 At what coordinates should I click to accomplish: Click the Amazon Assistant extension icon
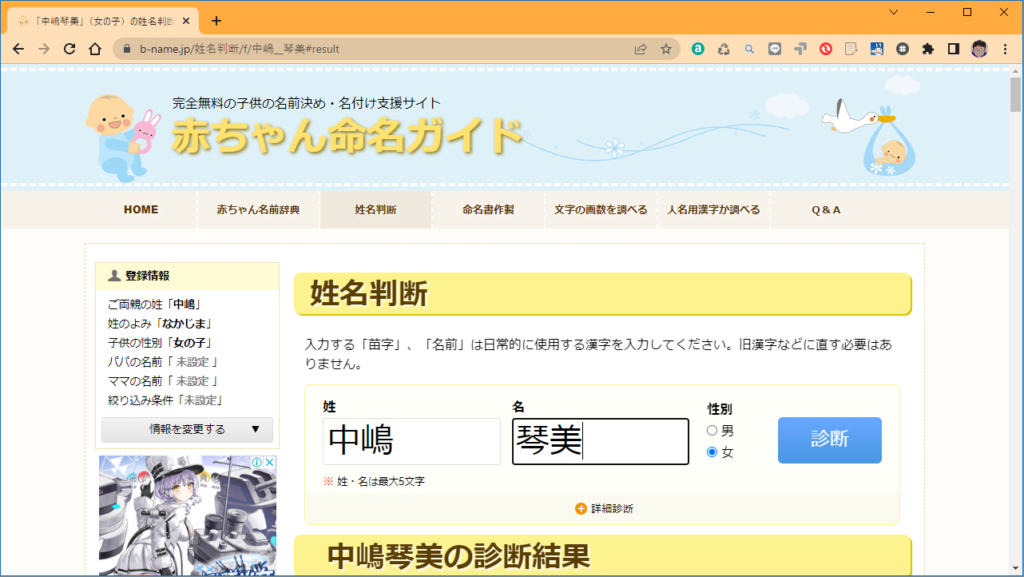(698, 48)
